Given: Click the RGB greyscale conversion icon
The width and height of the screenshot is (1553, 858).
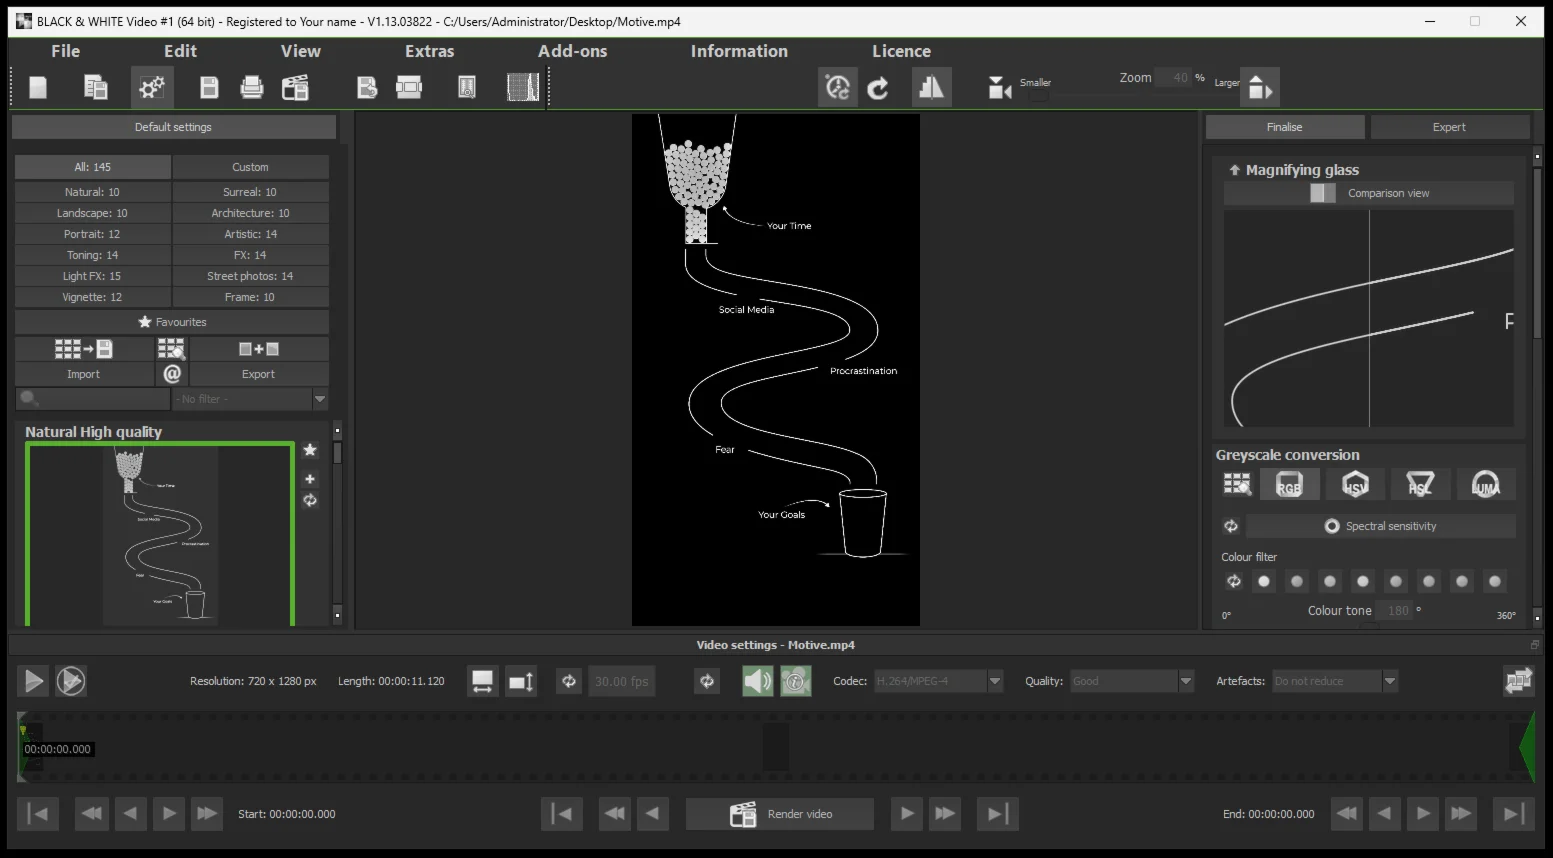Looking at the screenshot, I should [x=1288, y=485].
